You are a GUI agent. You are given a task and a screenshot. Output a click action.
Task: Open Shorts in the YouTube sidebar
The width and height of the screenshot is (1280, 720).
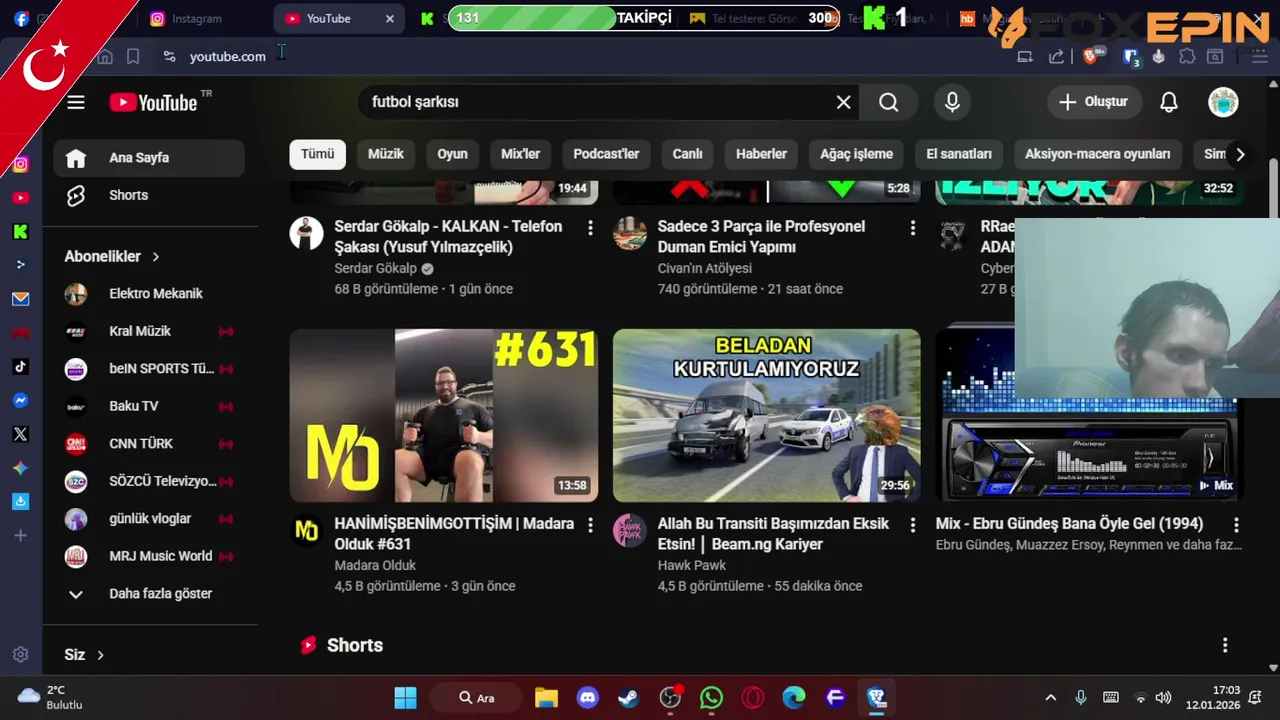point(149,195)
